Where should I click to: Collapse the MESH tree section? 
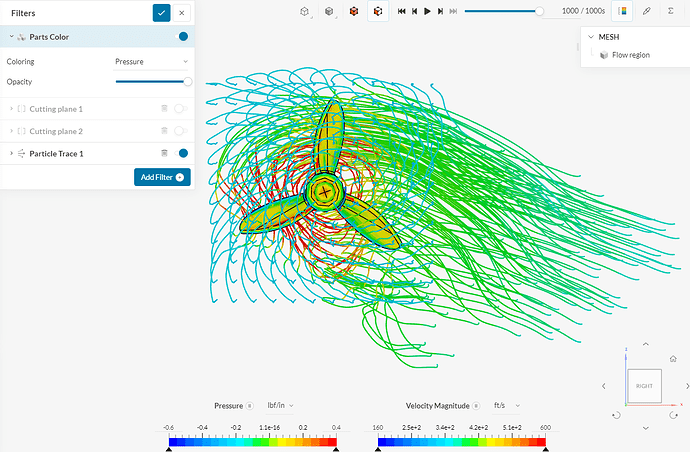pos(591,37)
